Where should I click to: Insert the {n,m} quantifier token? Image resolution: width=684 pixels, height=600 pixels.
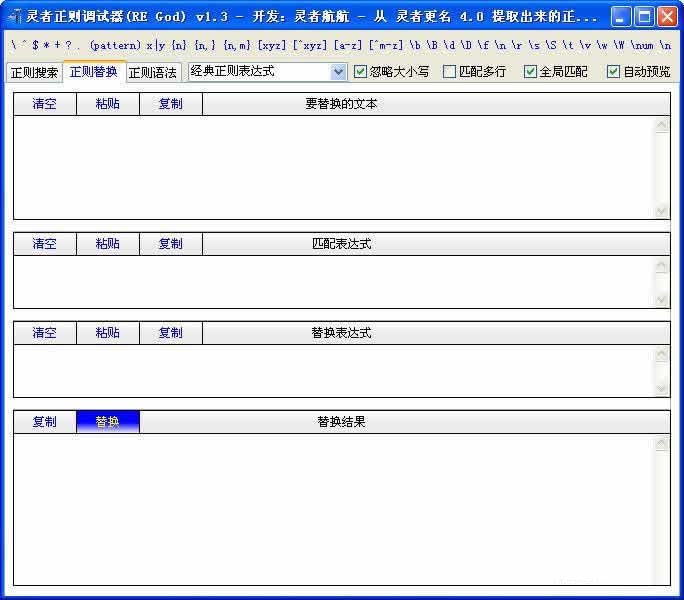(237, 46)
